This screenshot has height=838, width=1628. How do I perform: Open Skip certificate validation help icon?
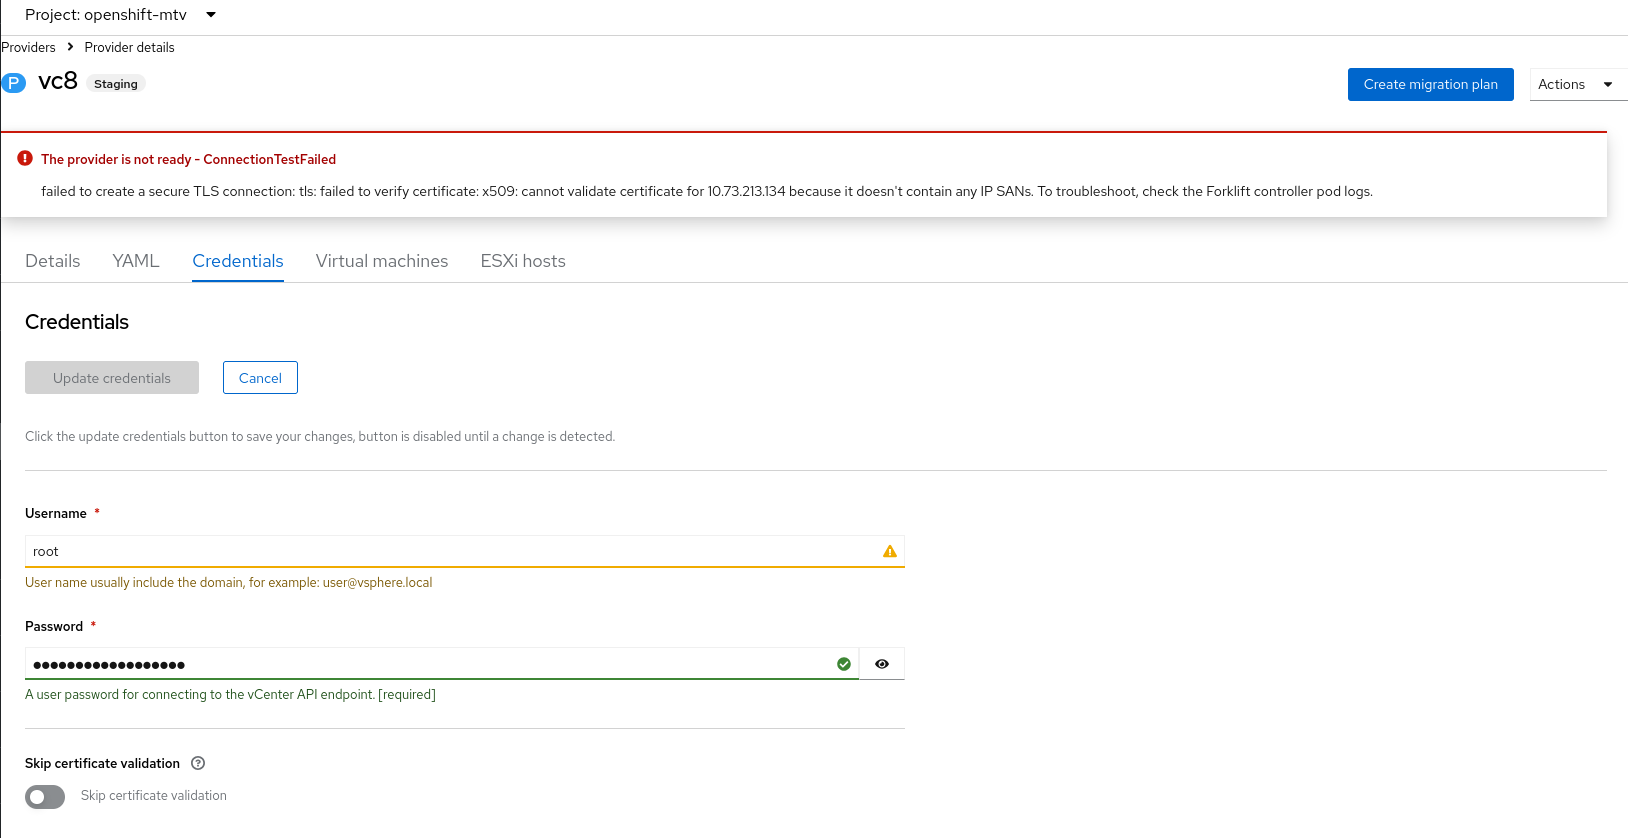point(198,763)
